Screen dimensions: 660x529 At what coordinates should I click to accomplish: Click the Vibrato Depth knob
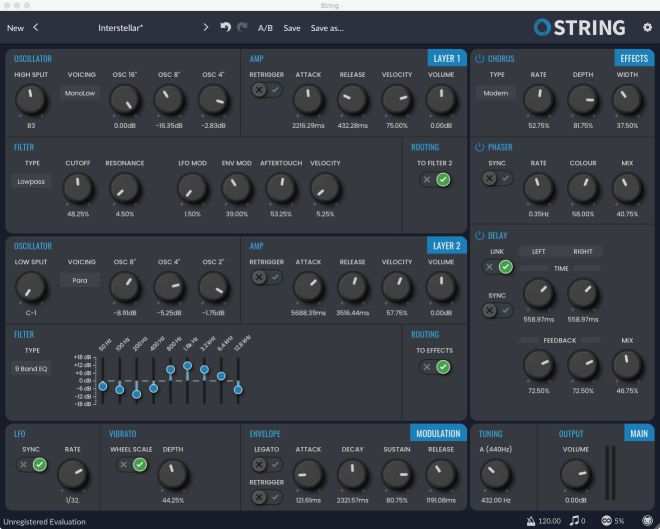173,474
